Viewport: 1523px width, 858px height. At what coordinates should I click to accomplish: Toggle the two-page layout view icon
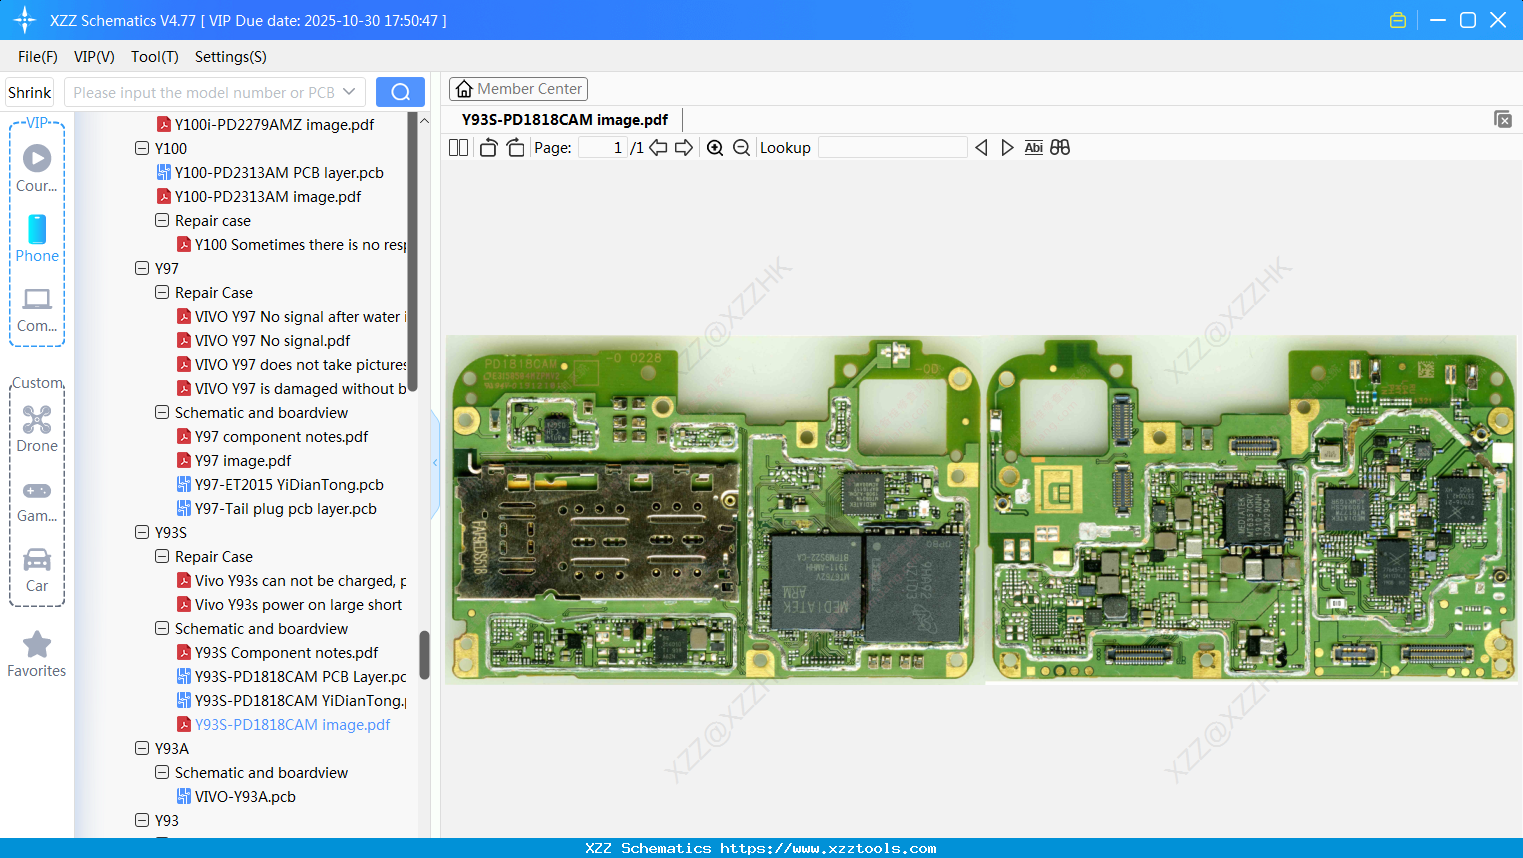click(458, 148)
